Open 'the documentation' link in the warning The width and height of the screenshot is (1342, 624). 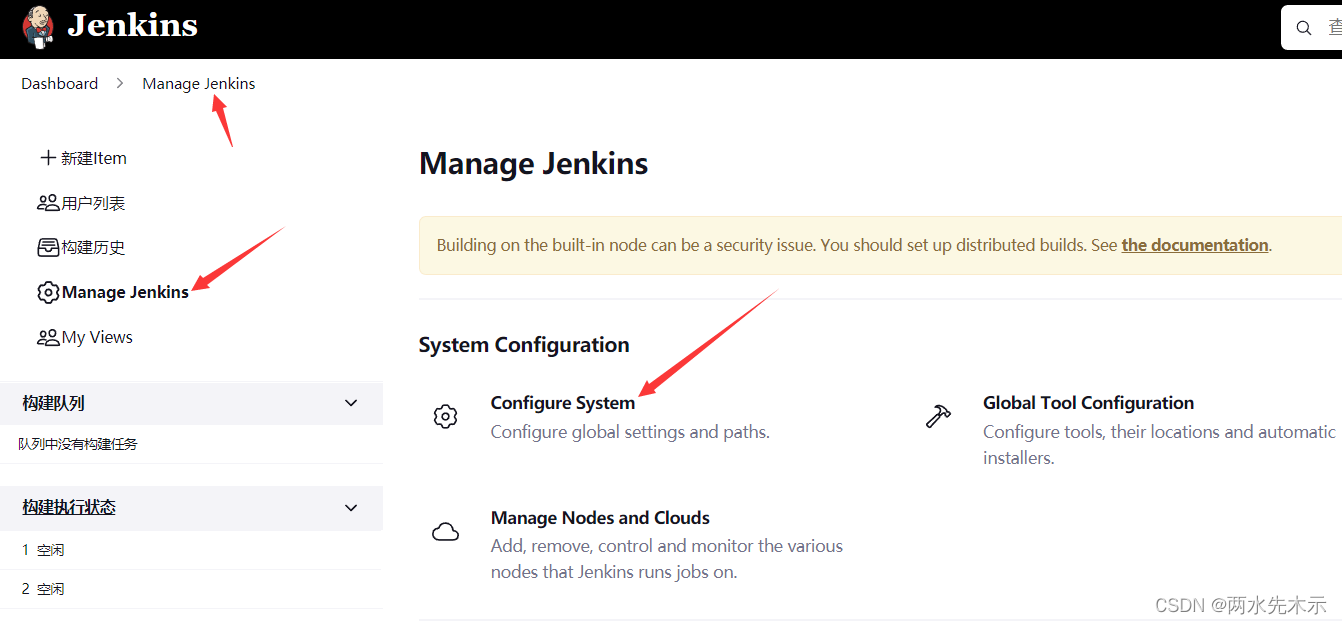coord(1194,244)
